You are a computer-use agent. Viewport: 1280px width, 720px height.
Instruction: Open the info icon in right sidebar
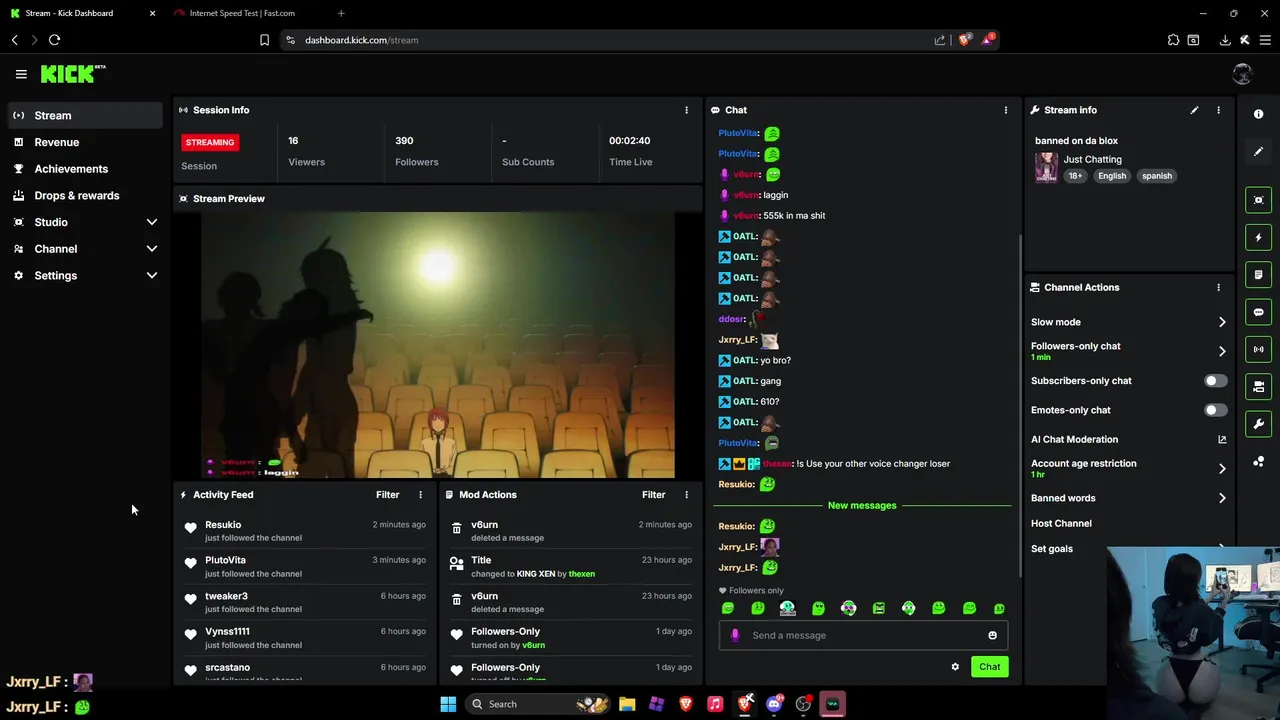click(x=1259, y=114)
